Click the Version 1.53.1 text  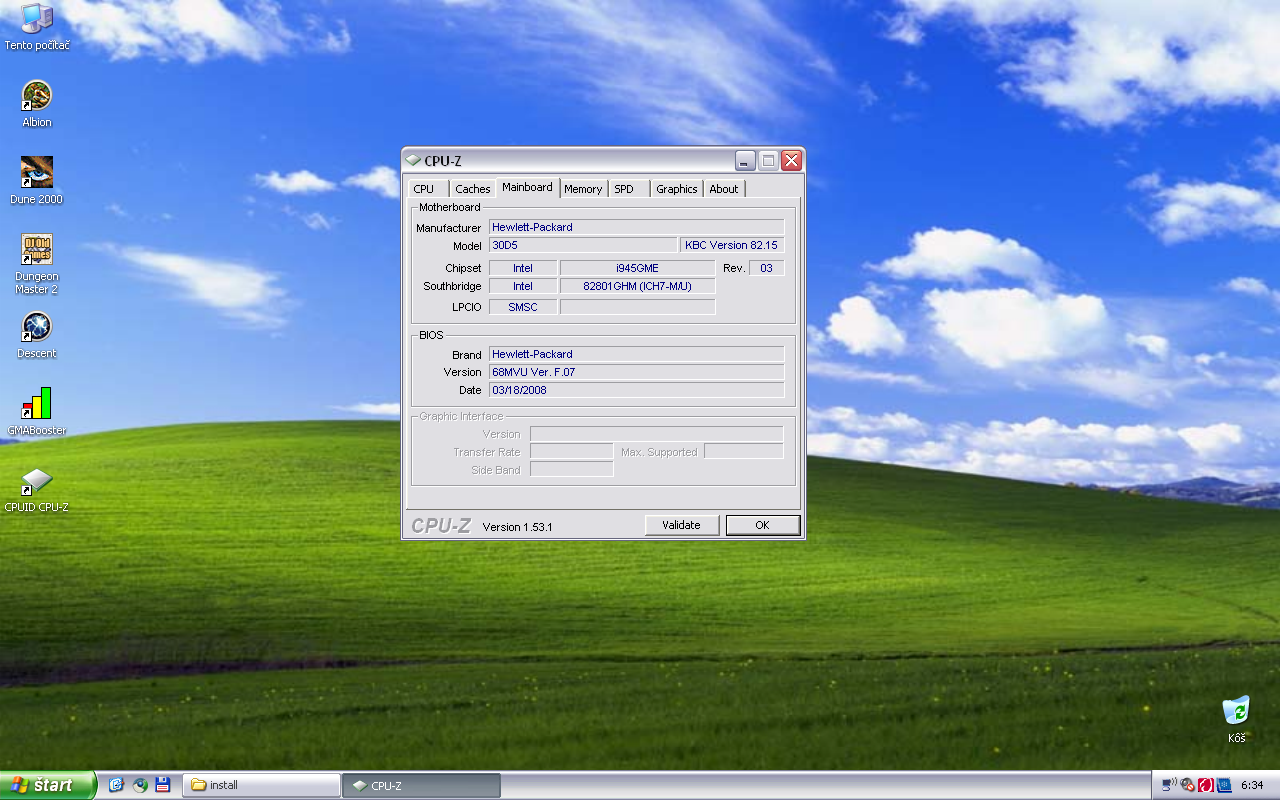[517, 526]
